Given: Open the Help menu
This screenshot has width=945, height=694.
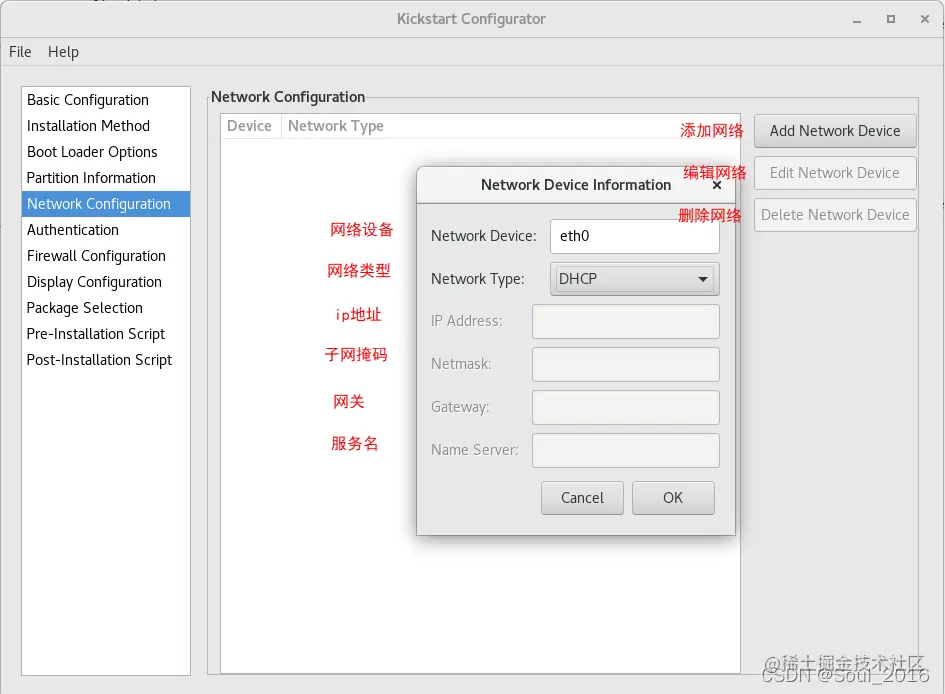Looking at the screenshot, I should pyautogui.click(x=63, y=52).
